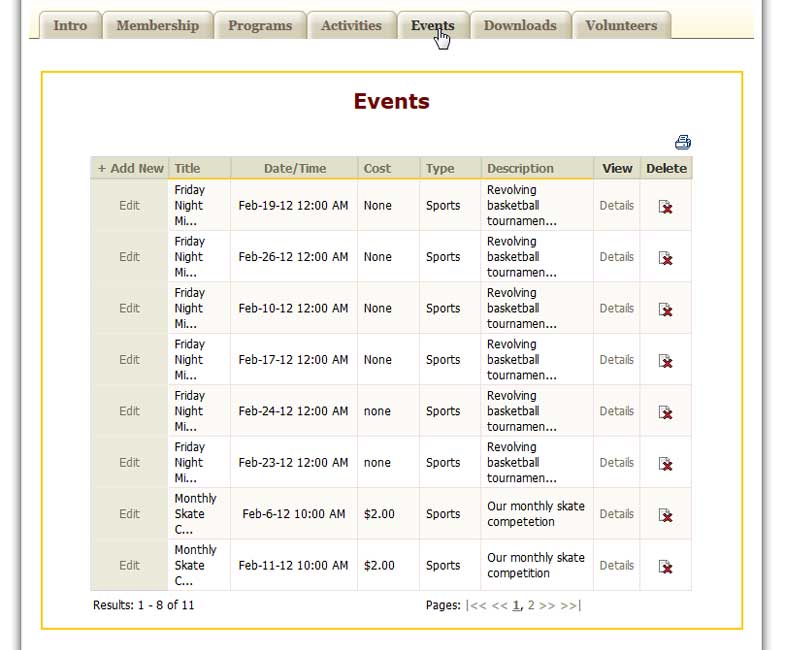Delete the Feb-17-12 basketball event

(665, 360)
